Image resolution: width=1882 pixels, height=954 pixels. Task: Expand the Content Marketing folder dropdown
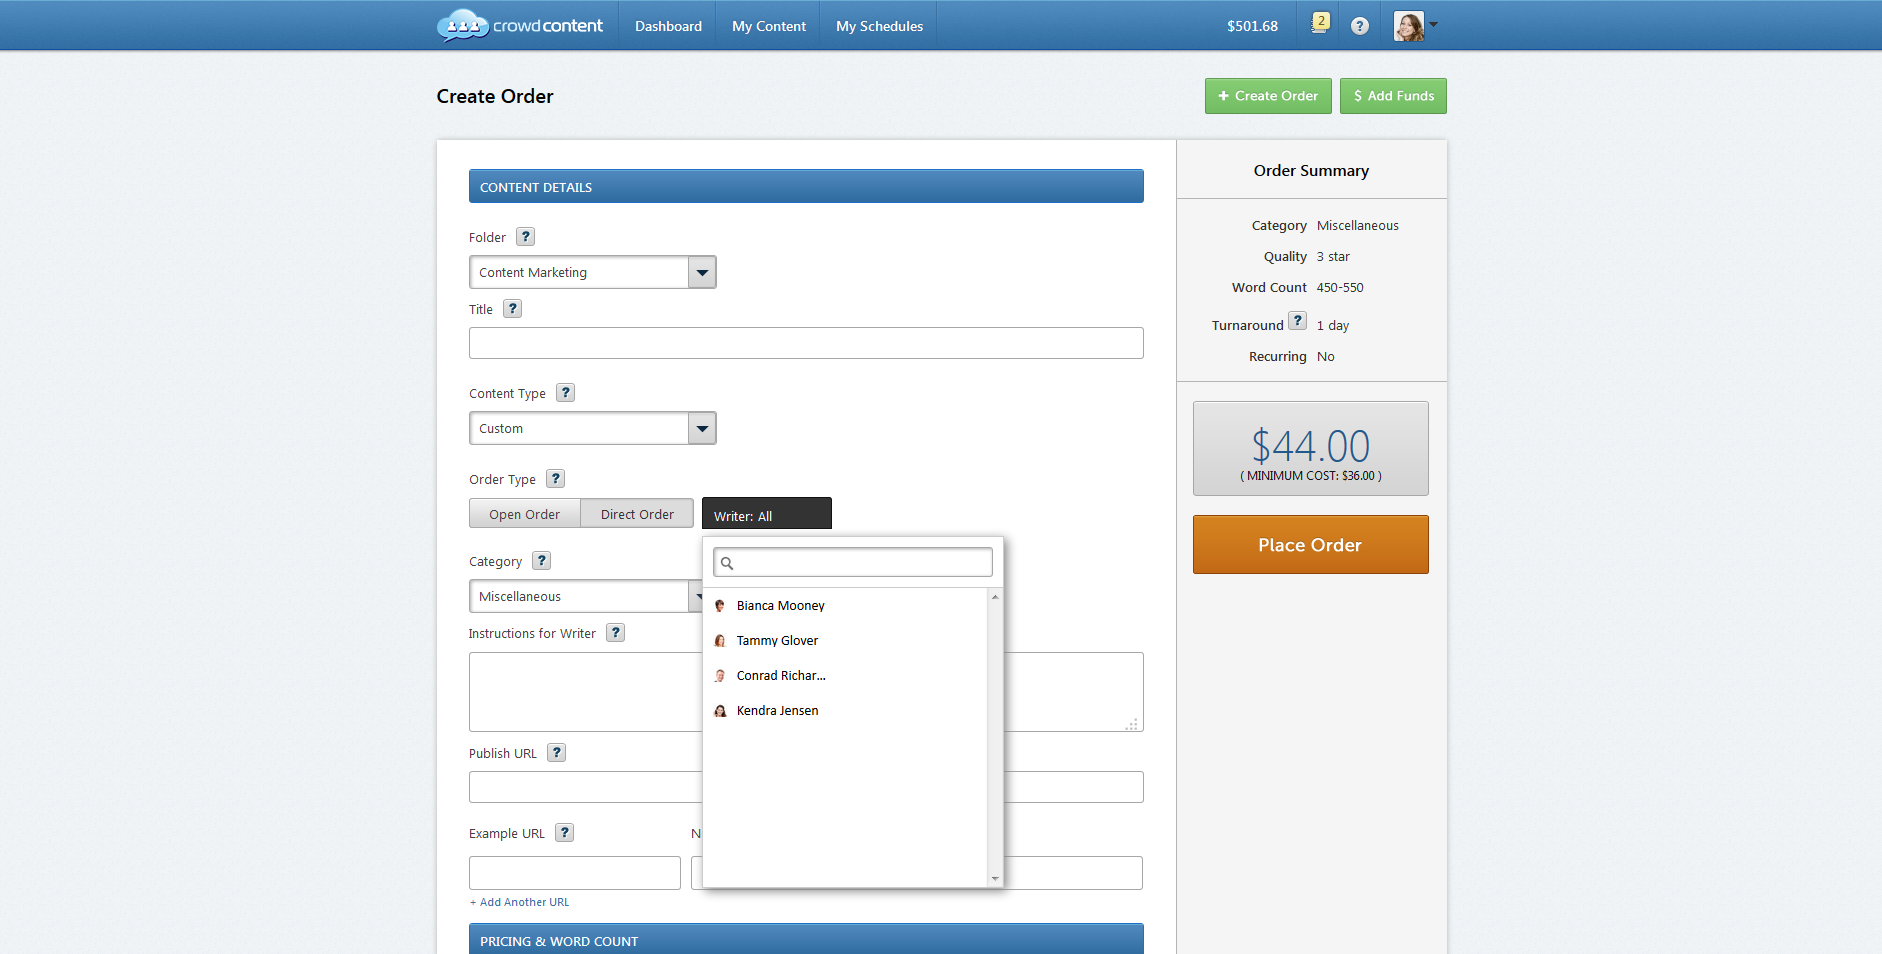[702, 273]
